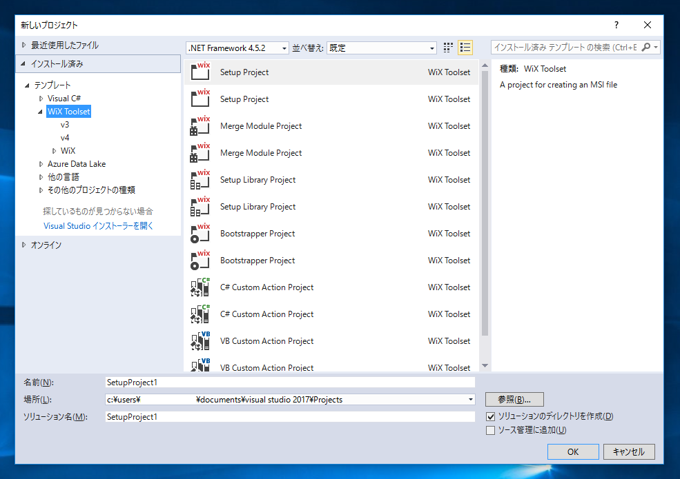Expand the オンライン section
680x479 pixels.
24,245
